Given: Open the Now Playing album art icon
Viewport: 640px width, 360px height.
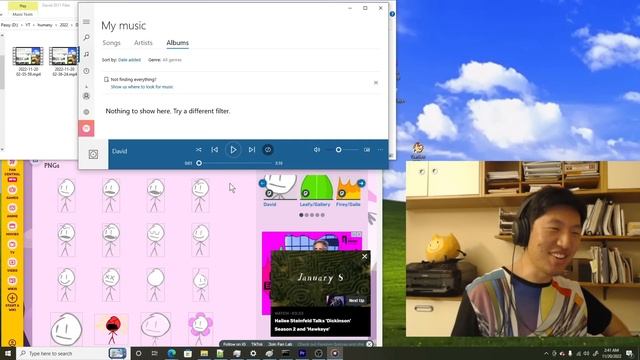Looking at the screenshot, I should 93,154.
